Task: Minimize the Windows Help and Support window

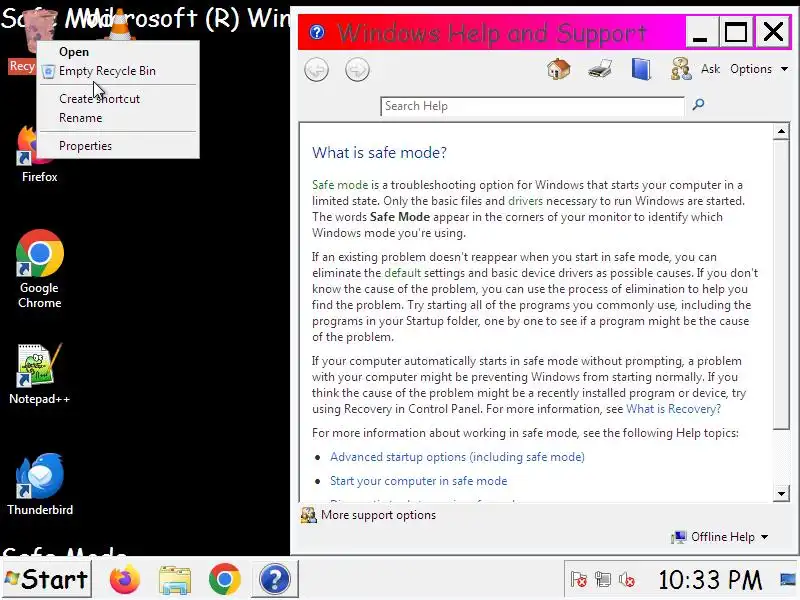Action: coord(701,33)
